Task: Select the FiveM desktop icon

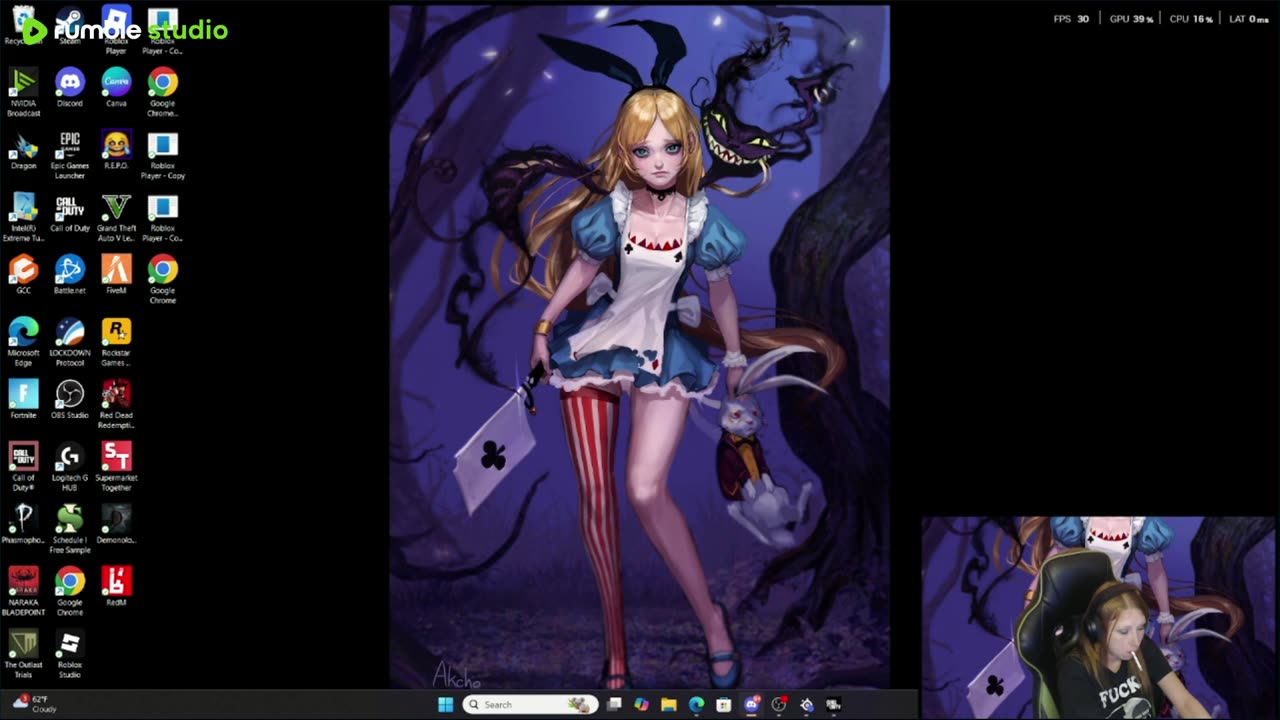Action: point(116,275)
